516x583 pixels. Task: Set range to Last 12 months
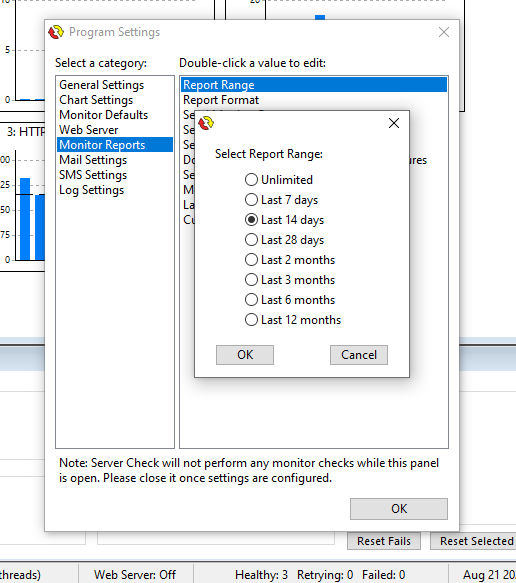(x=251, y=320)
